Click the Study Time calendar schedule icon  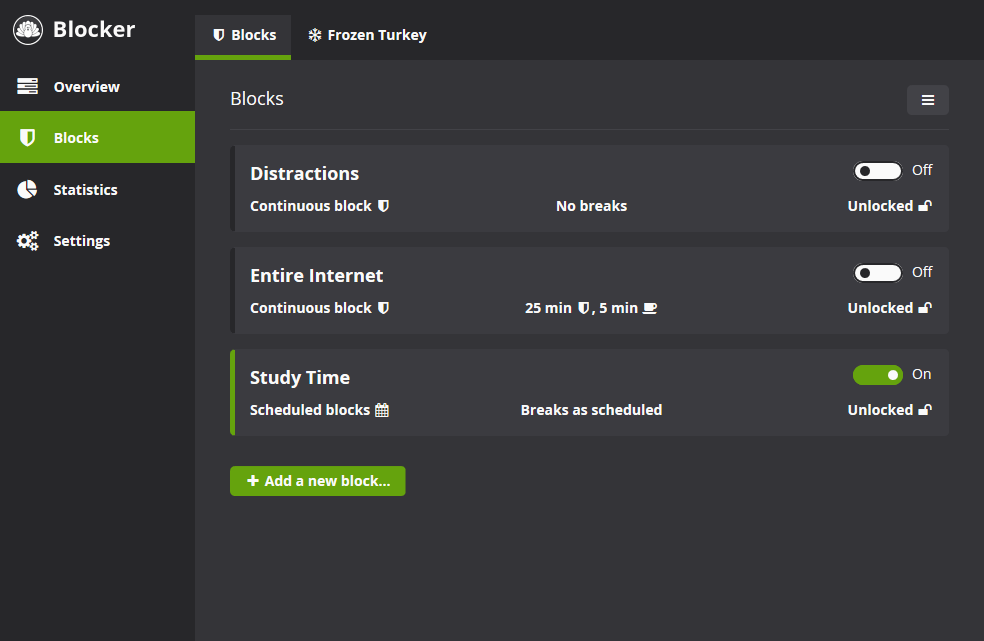[x=382, y=410]
